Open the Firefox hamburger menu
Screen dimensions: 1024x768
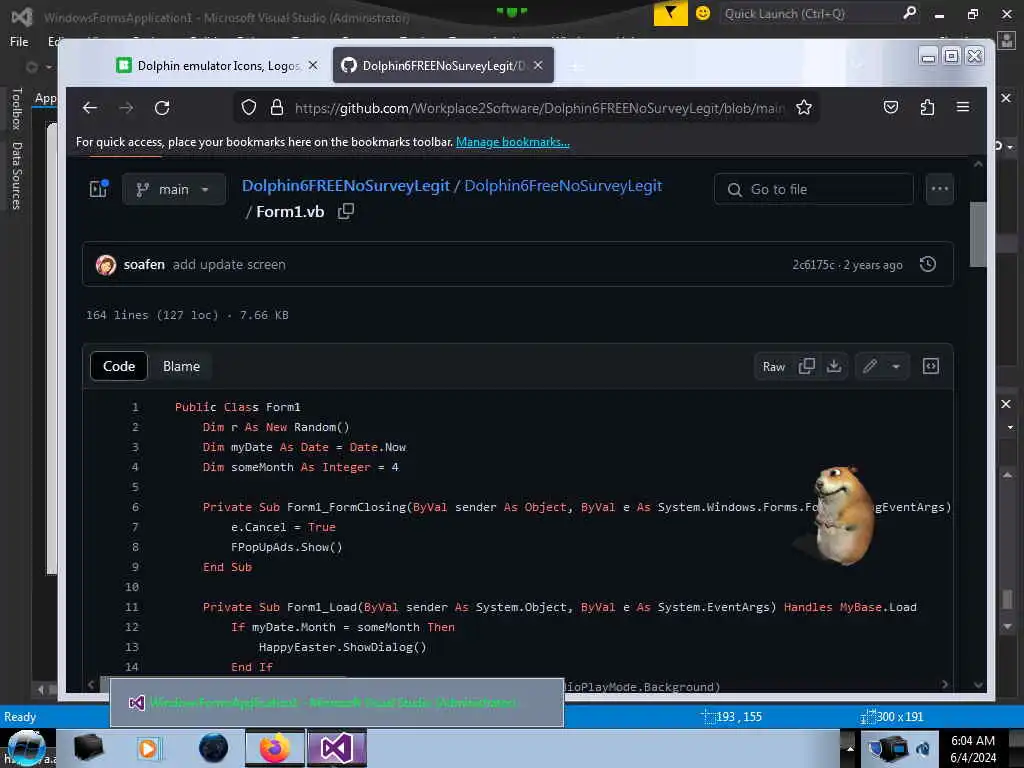963,107
